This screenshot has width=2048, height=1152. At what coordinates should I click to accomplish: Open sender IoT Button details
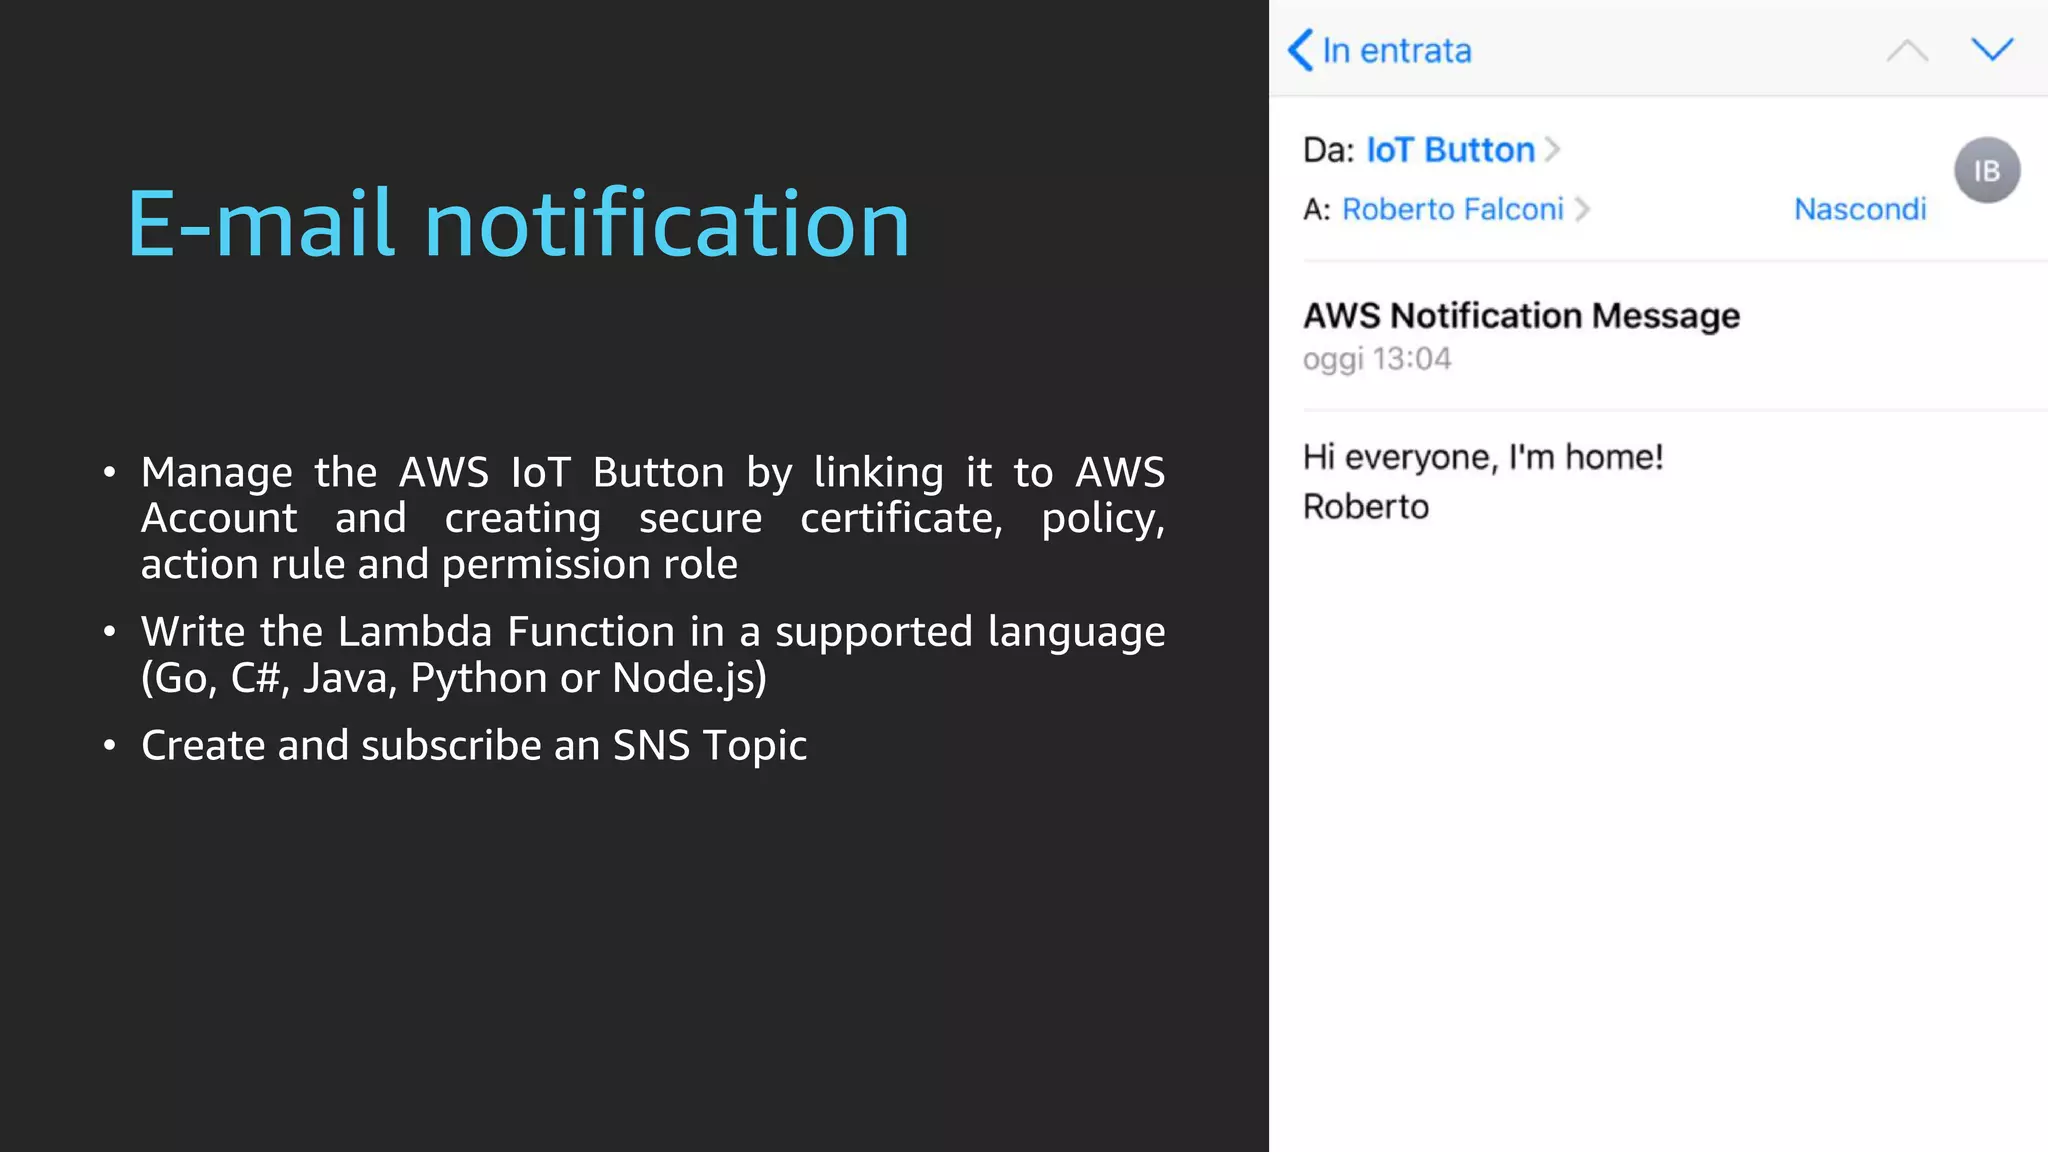click(1450, 150)
